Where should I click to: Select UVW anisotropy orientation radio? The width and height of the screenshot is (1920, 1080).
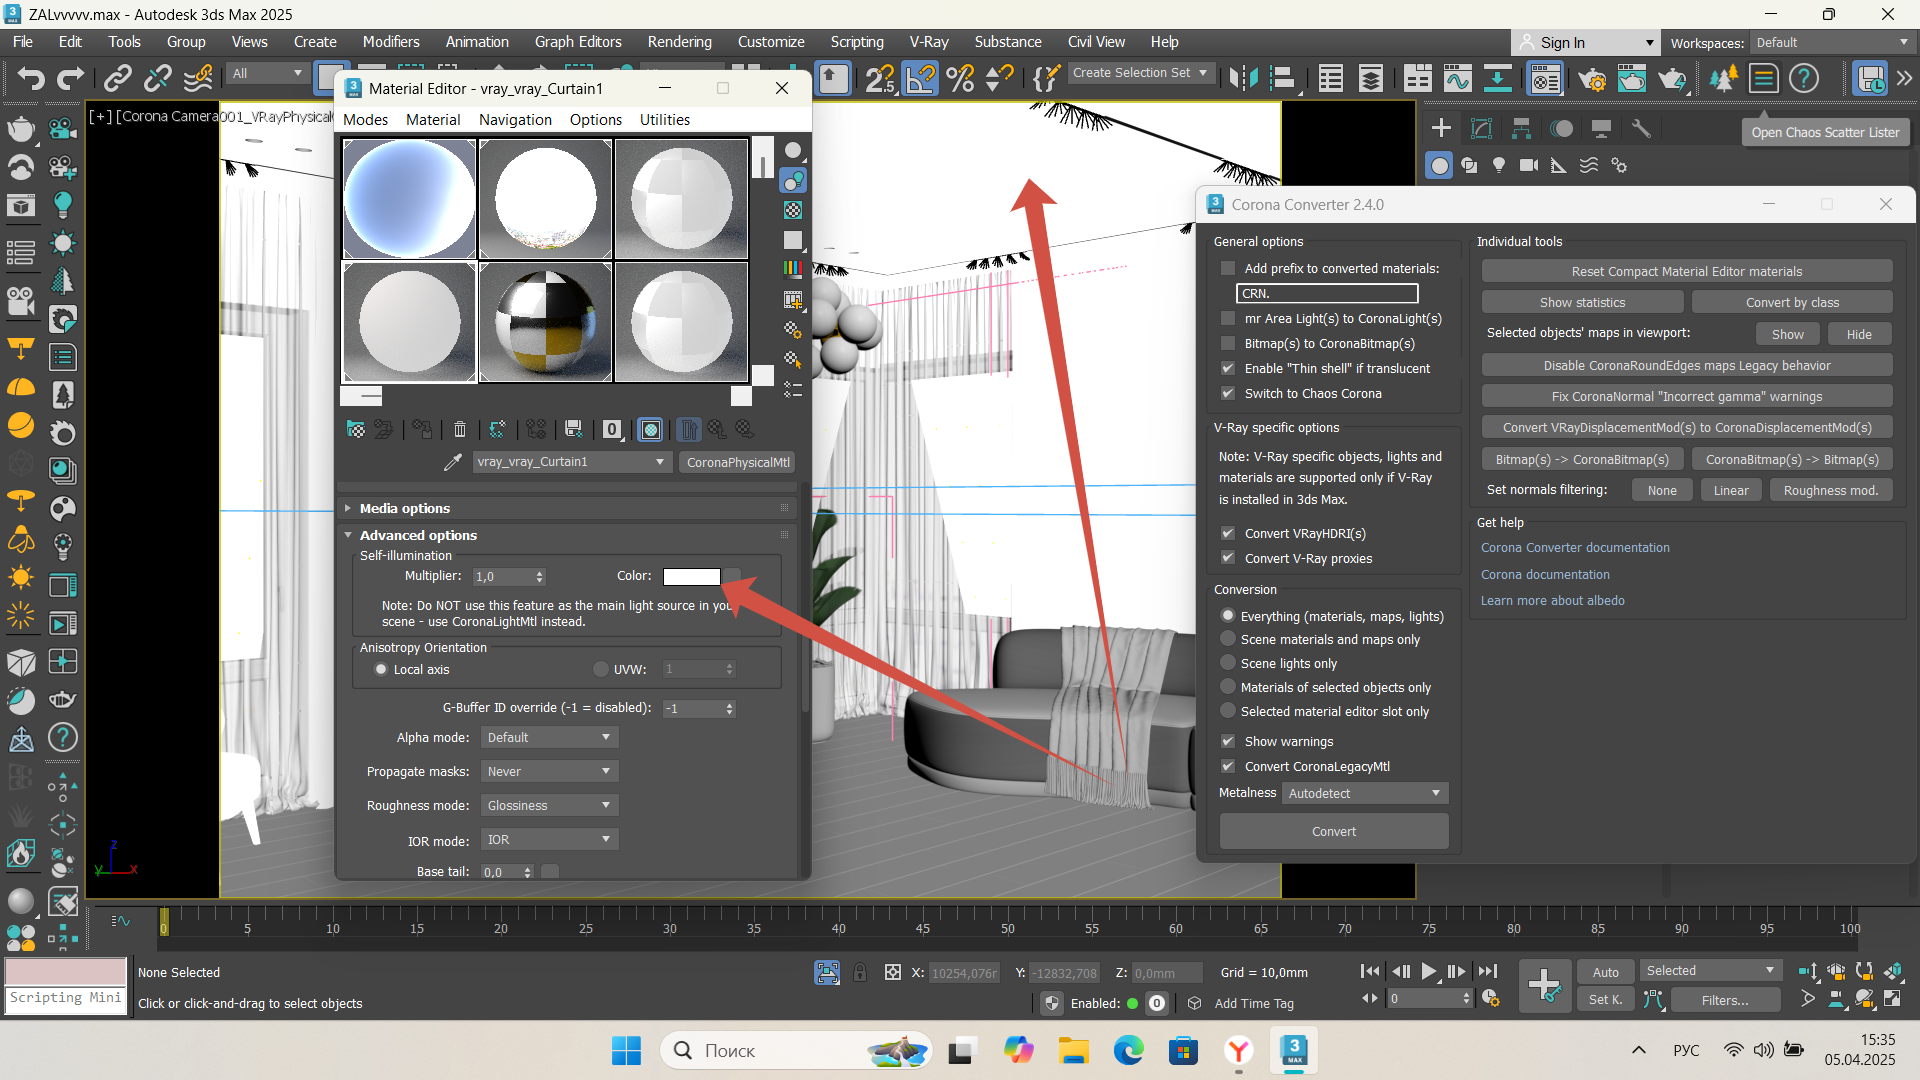[x=601, y=669]
